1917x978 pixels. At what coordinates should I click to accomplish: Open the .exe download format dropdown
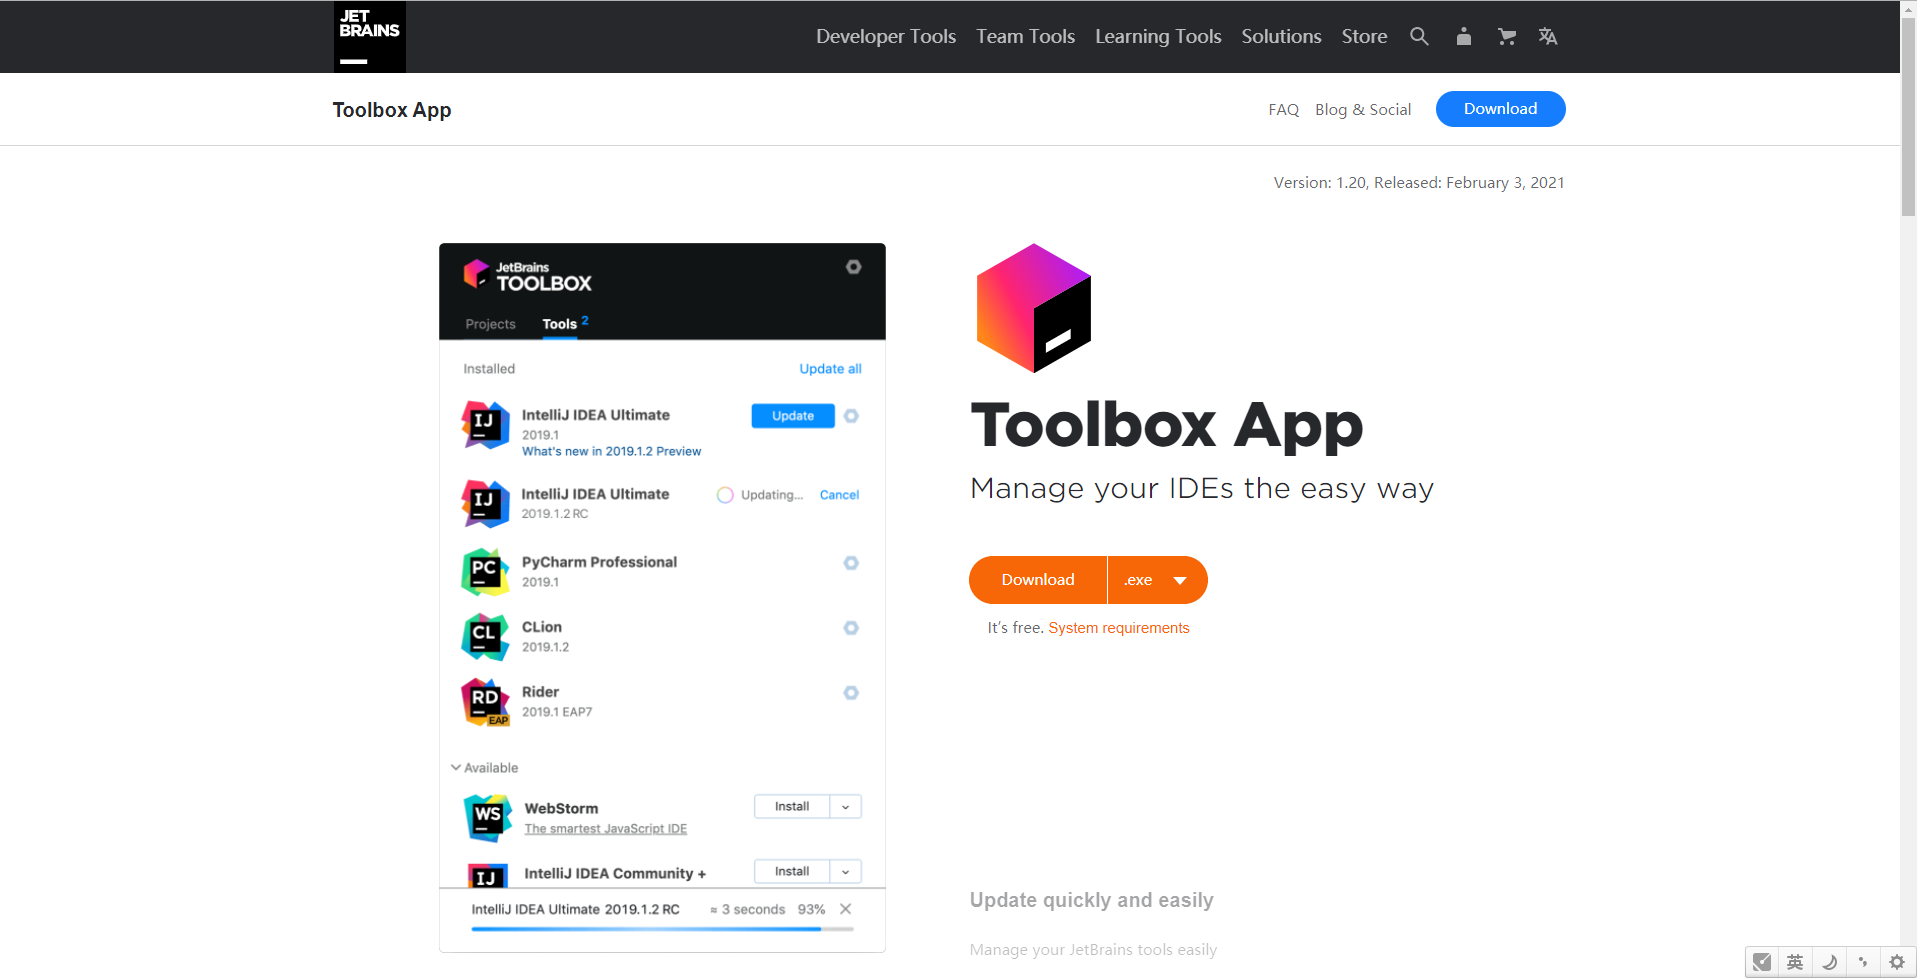pyautogui.click(x=1157, y=580)
